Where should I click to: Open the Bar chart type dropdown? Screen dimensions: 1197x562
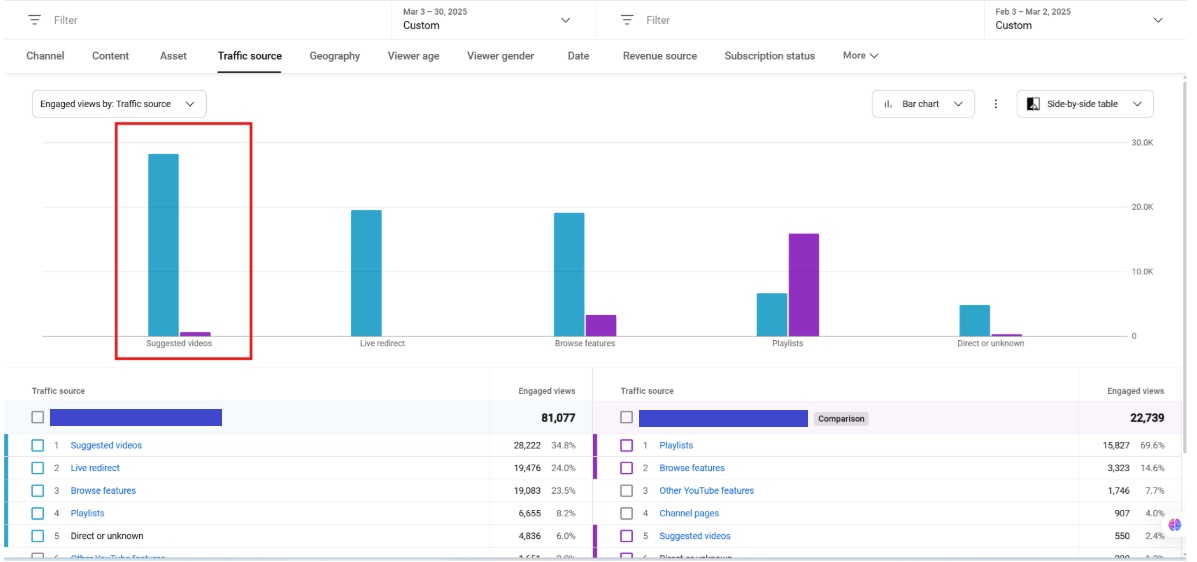tap(923, 104)
